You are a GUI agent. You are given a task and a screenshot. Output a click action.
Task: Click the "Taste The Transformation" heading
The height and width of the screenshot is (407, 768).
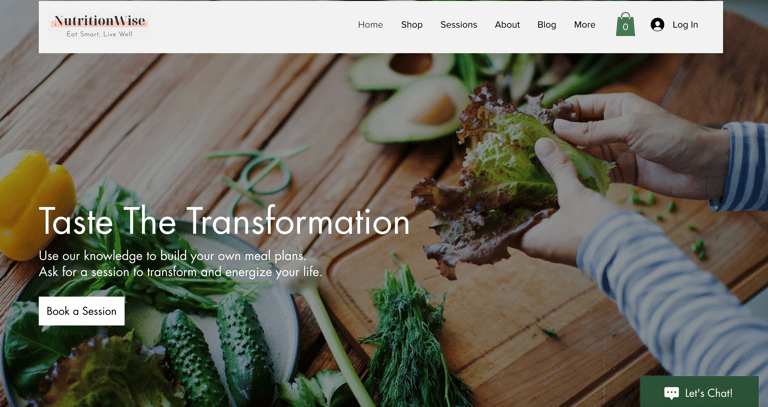tap(224, 221)
